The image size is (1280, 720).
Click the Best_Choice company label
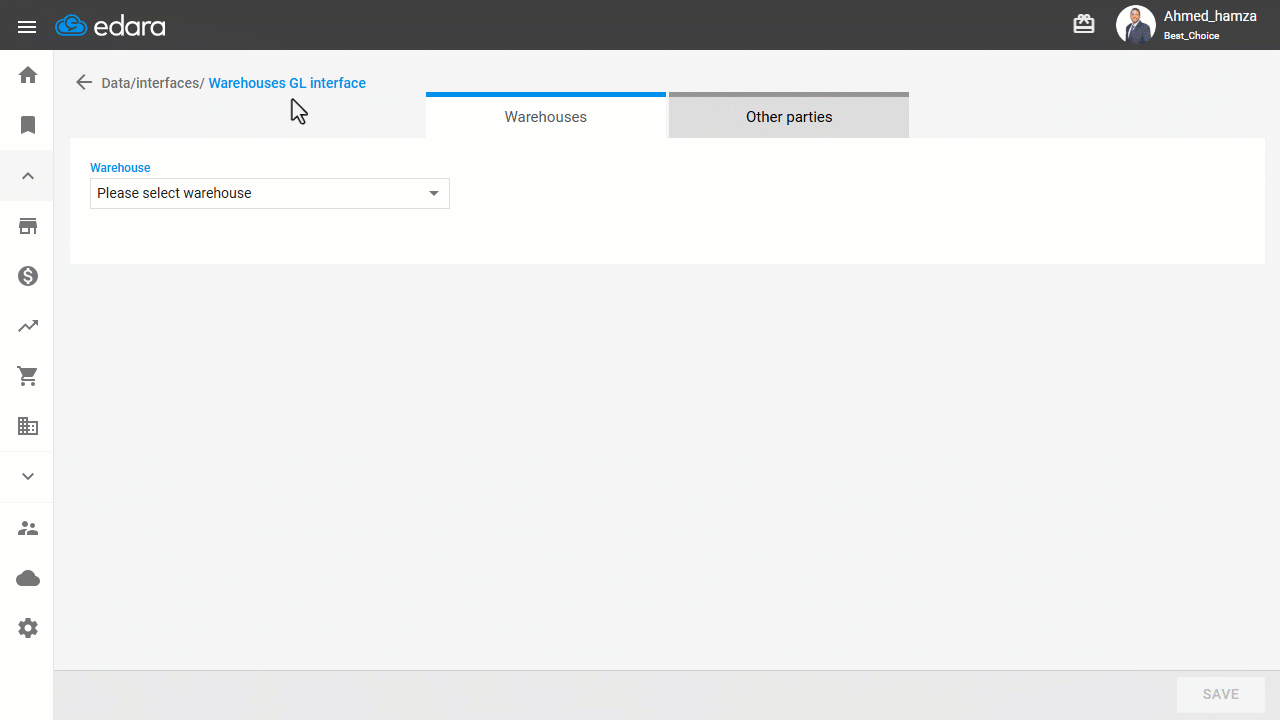click(1191, 36)
